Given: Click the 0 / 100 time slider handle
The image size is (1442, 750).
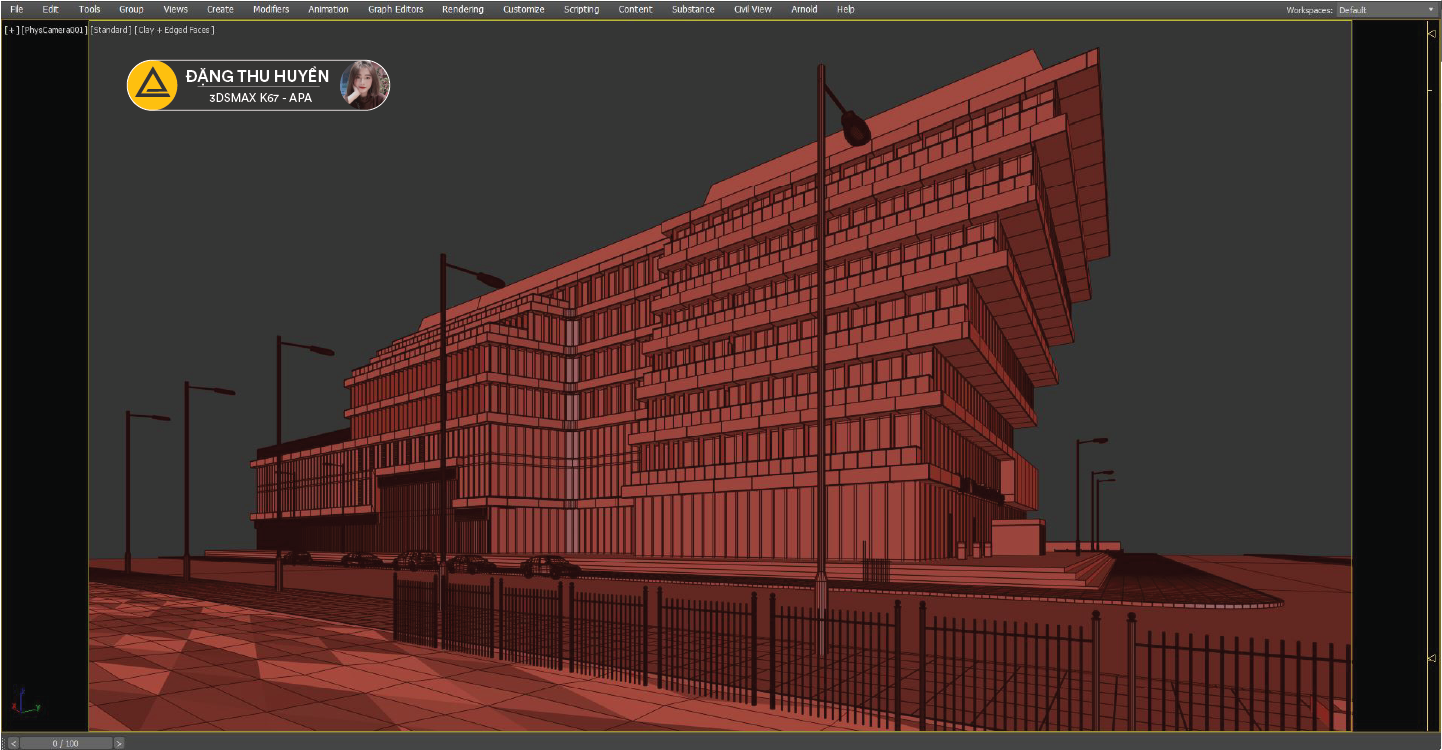Looking at the screenshot, I should (x=66, y=743).
